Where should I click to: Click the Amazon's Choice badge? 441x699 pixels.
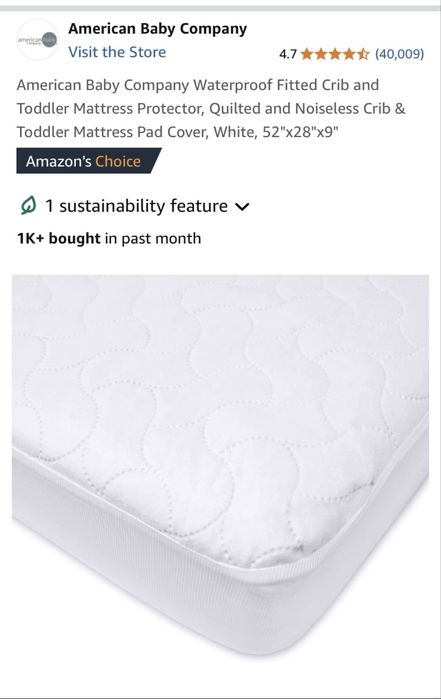coord(89,161)
